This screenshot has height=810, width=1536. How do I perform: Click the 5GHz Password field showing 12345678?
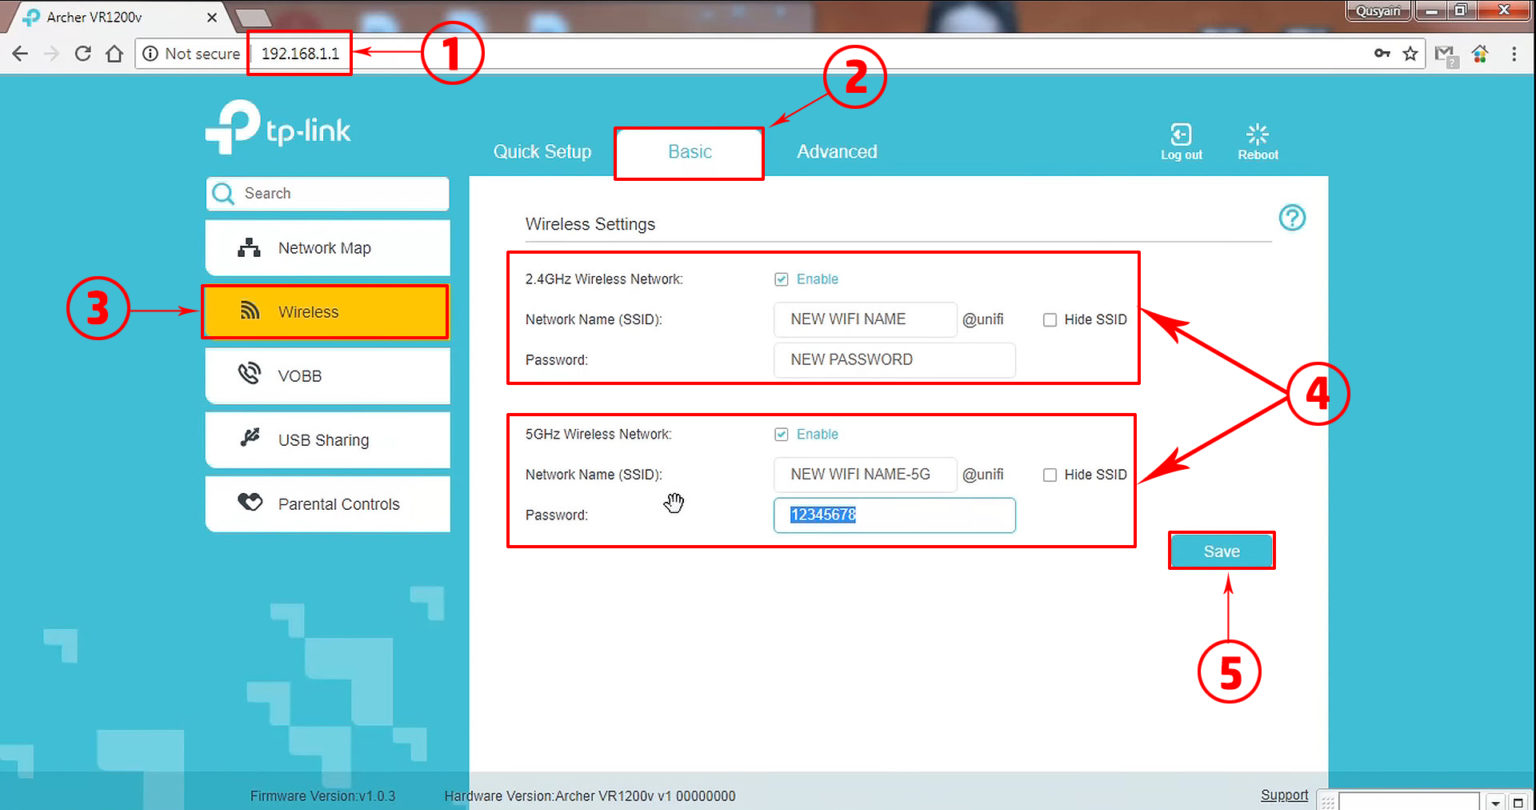tap(895, 515)
